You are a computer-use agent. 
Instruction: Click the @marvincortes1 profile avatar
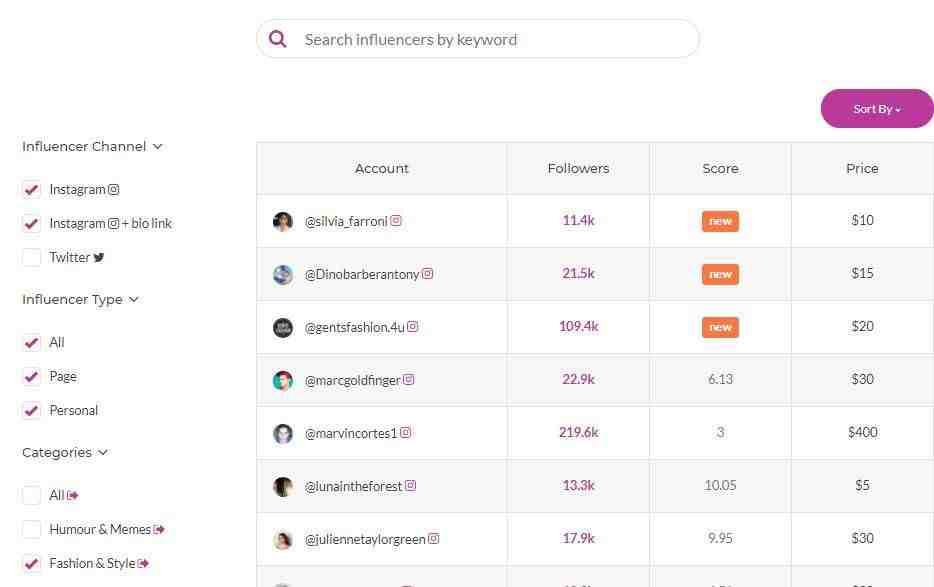(283, 433)
